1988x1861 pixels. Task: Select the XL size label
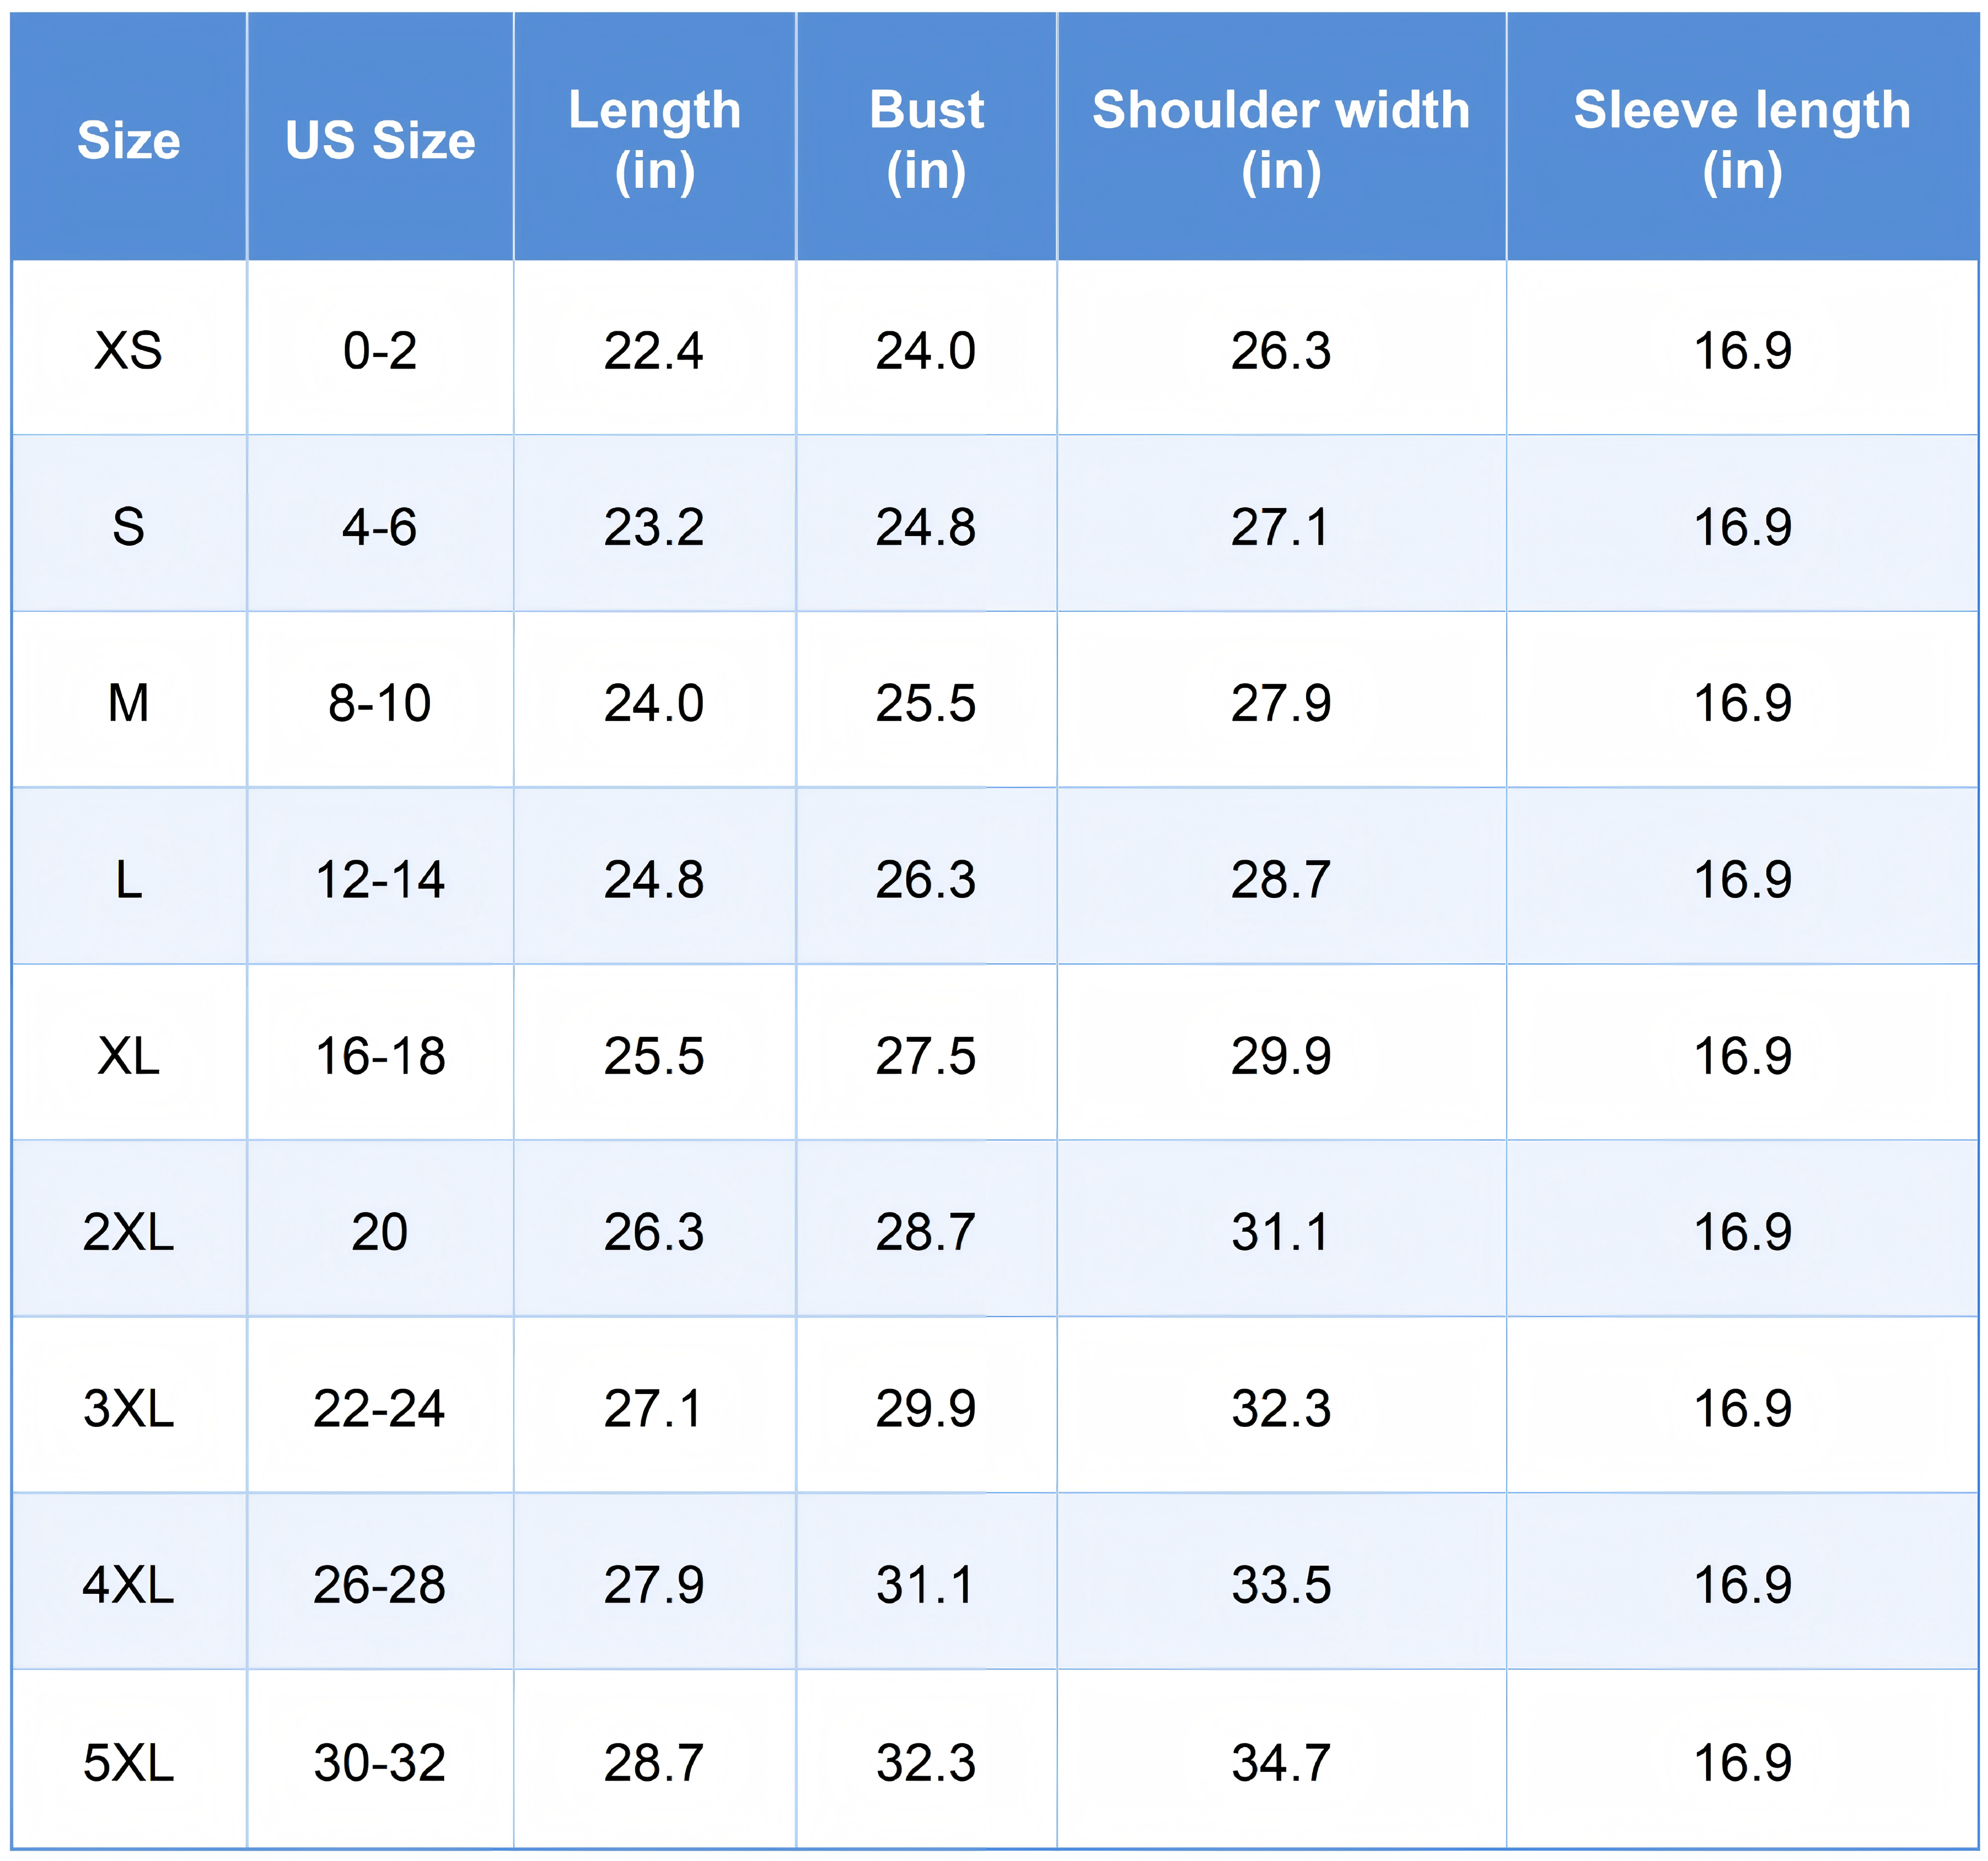(x=129, y=1056)
